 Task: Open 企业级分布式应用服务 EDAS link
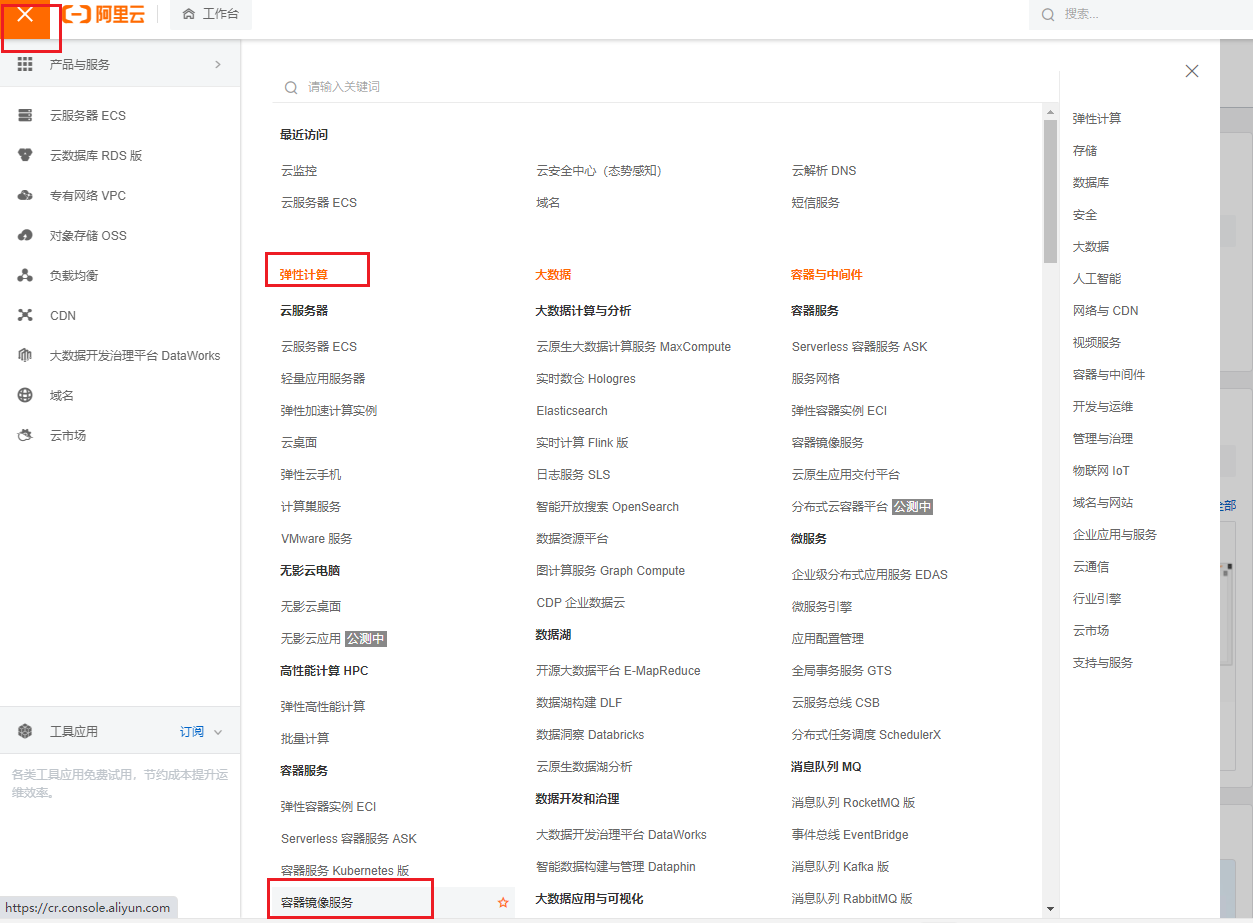[870, 574]
